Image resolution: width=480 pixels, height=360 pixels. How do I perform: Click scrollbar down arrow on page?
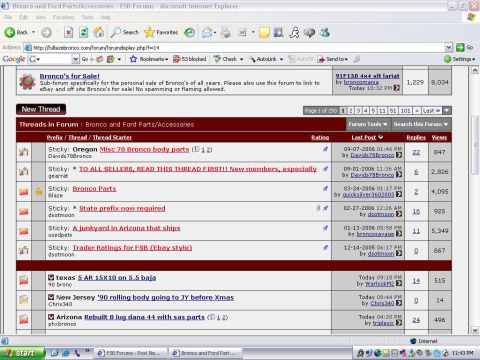click(x=475, y=330)
